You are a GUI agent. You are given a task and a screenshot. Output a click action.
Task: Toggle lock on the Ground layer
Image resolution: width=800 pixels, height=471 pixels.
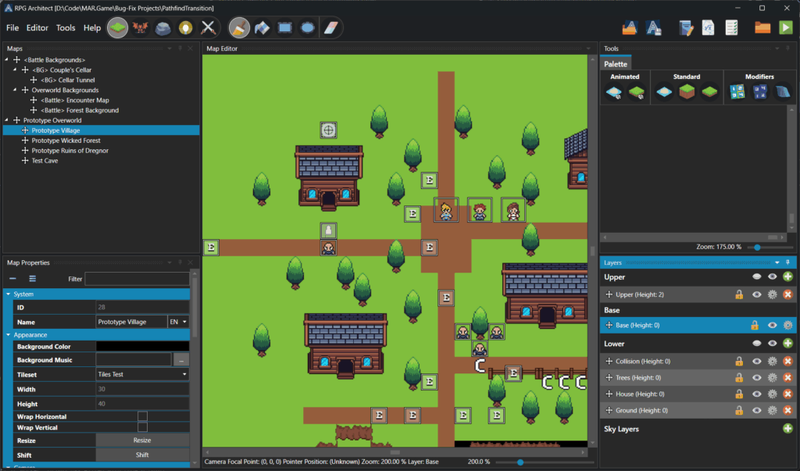point(739,411)
